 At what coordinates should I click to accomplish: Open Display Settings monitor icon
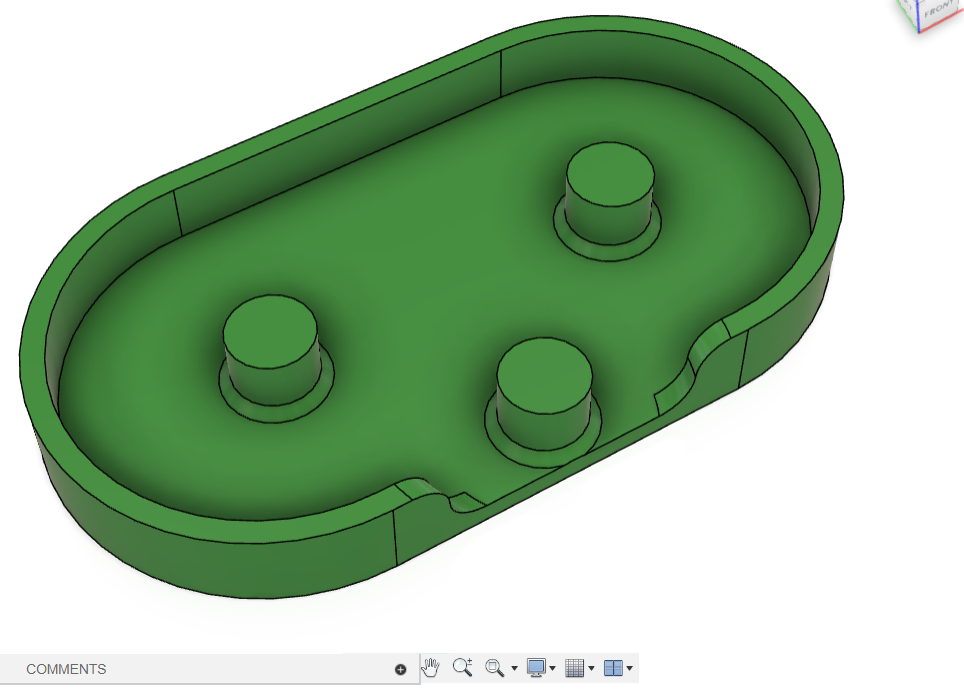point(537,668)
